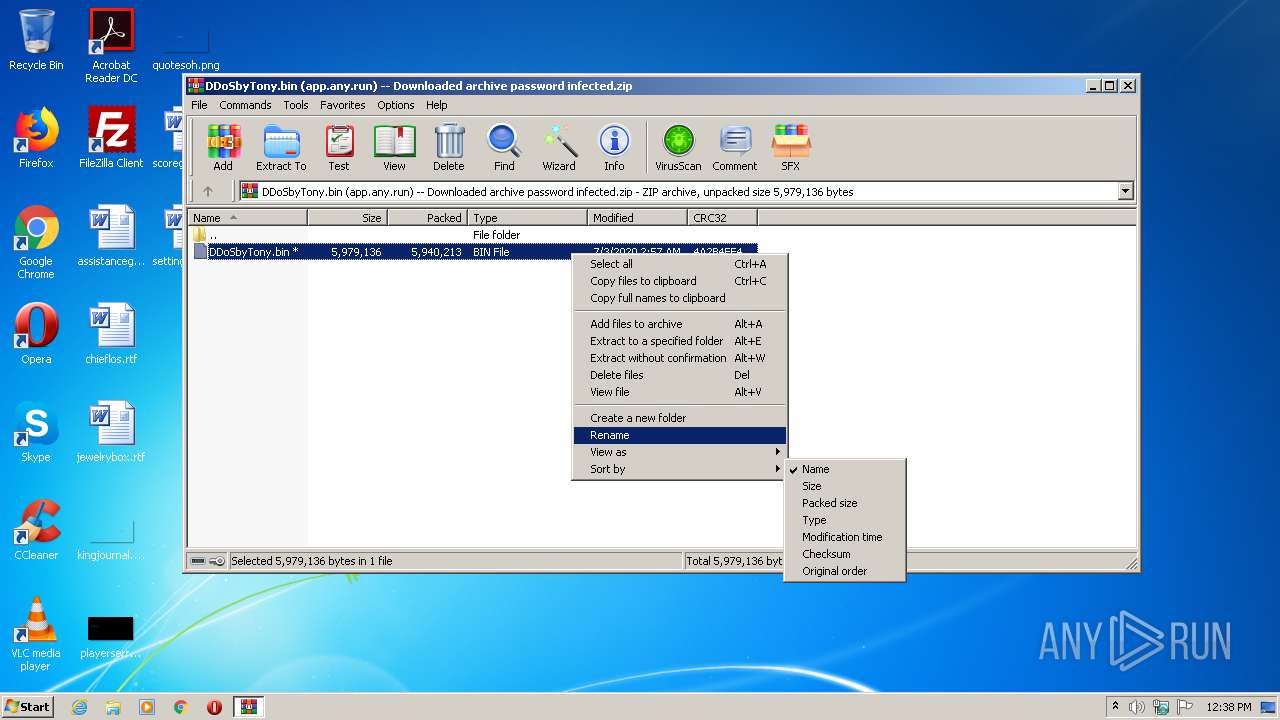Click the Packed column header

[427, 217]
